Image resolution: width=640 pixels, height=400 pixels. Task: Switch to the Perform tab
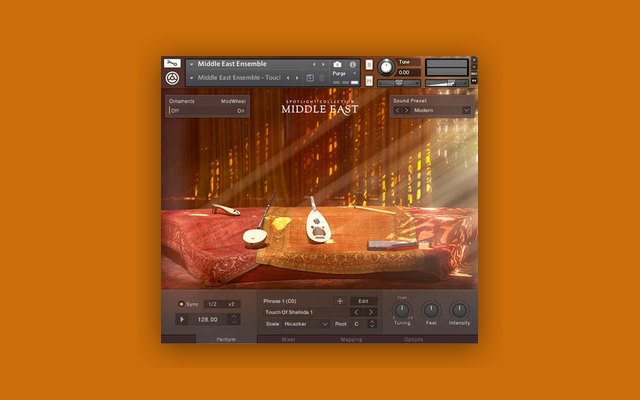point(226,339)
